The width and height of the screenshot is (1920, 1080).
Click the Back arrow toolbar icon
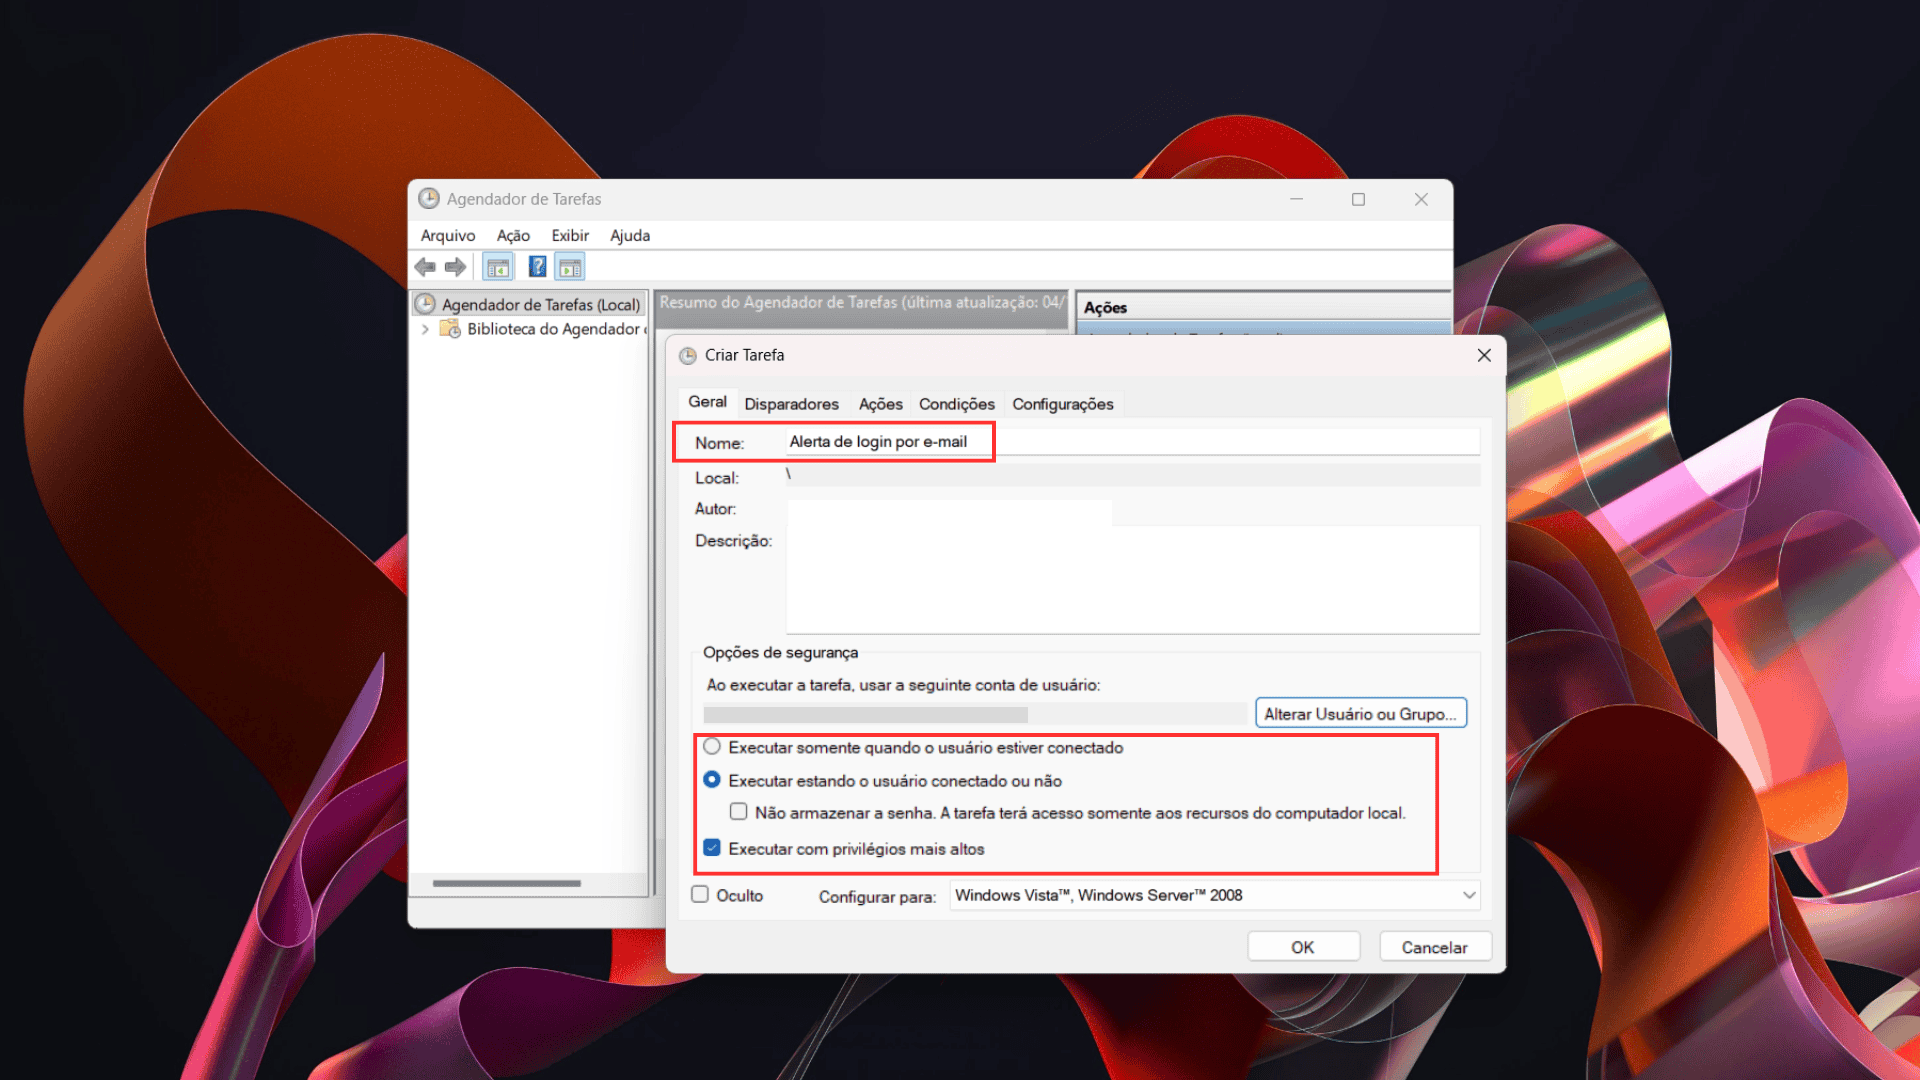[x=425, y=267]
